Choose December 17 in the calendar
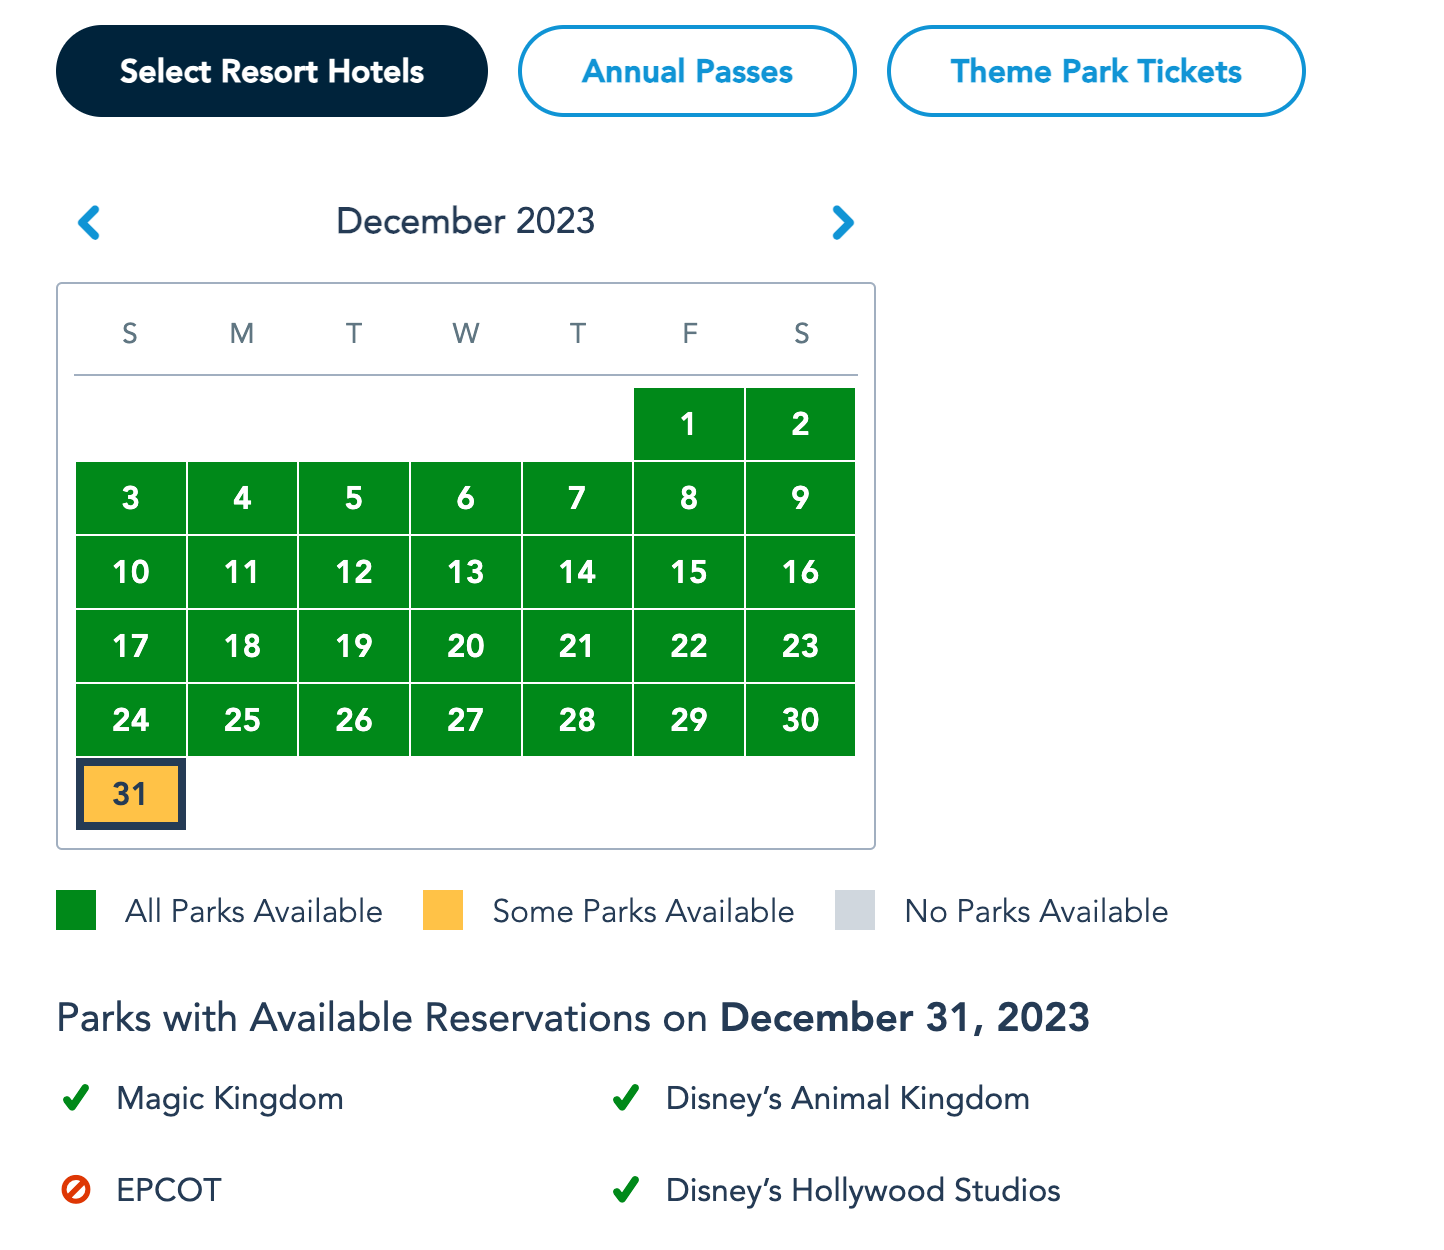 coord(131,646)
